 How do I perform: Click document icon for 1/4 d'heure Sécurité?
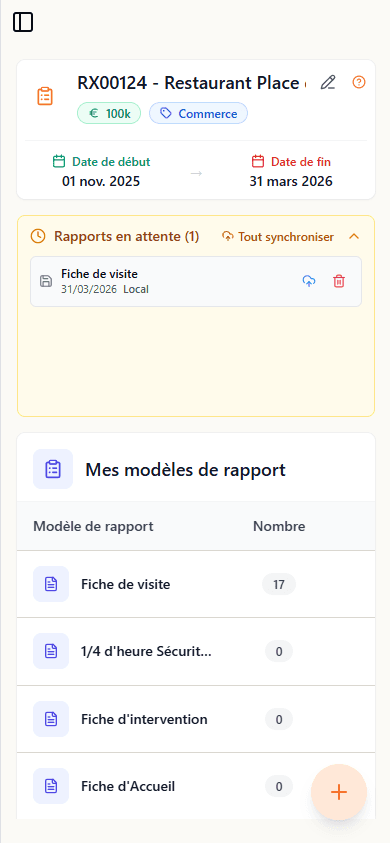click(x=51, y=651)
